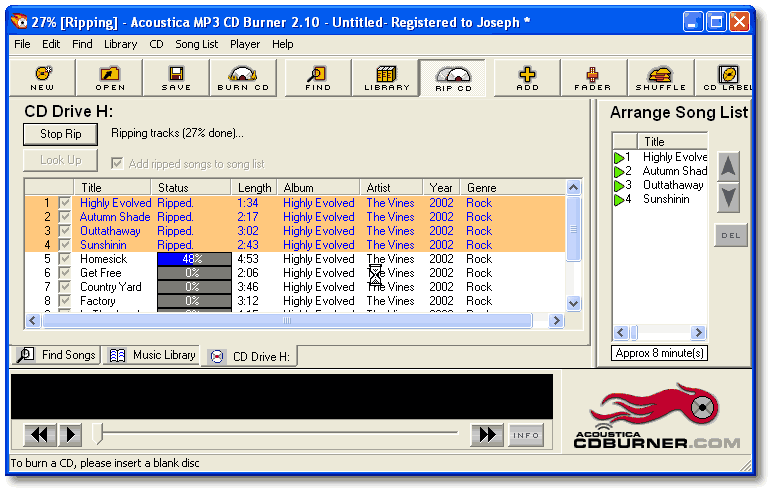Image resolution: width=771 pixels, height=491 pixels.
Task: Start burning with the Burn CD icon
Action: (243, 78)
